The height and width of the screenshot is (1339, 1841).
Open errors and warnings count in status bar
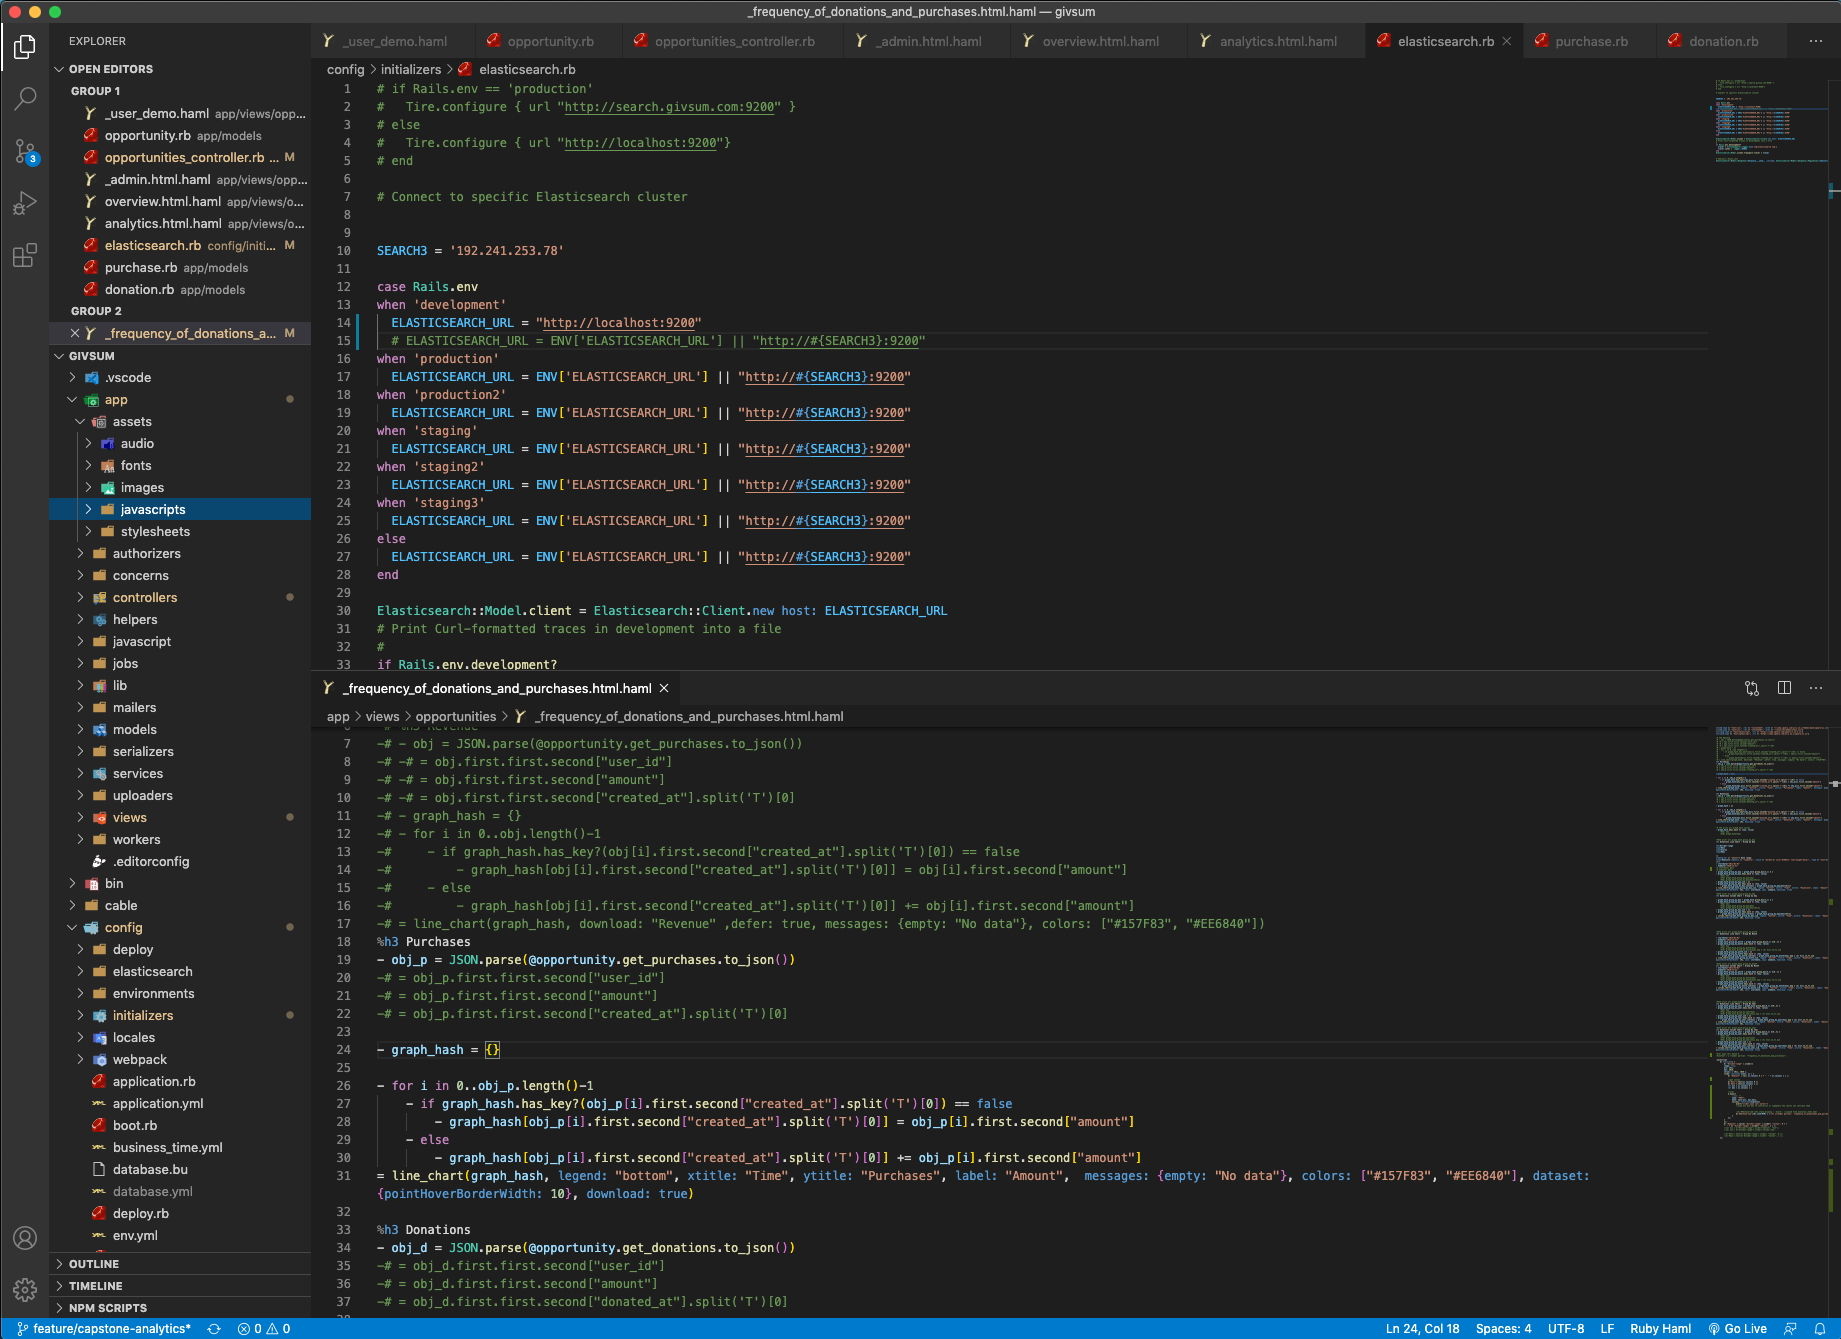pyautogui.click(x=264, y=1329)
